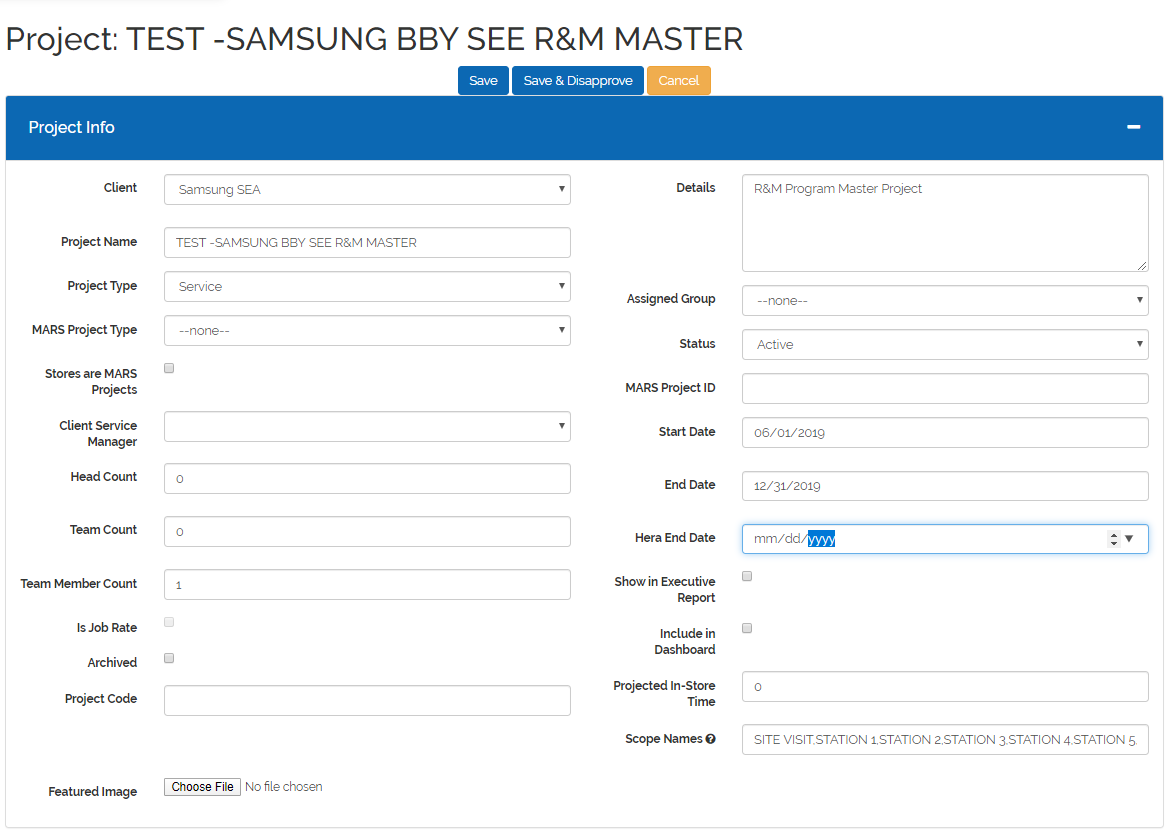Viewport: 1174px width, 840px height.
Task: Grab the Details textarea resize handle
Action: tap(1141, 265)
